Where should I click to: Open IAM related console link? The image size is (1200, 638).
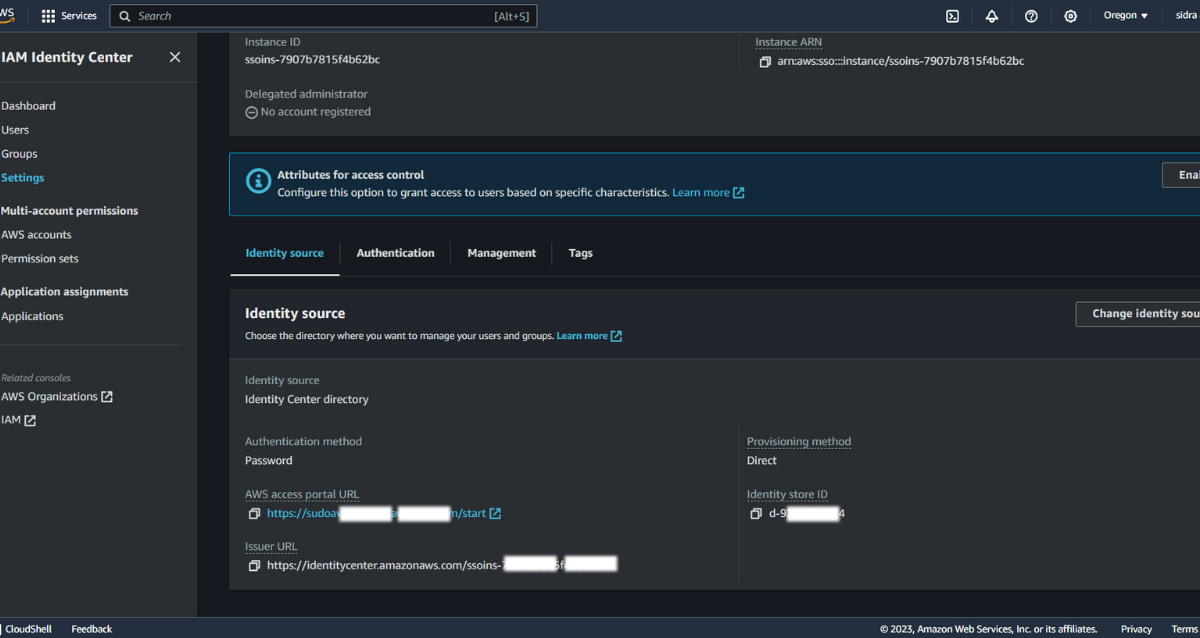coord(18,421)
